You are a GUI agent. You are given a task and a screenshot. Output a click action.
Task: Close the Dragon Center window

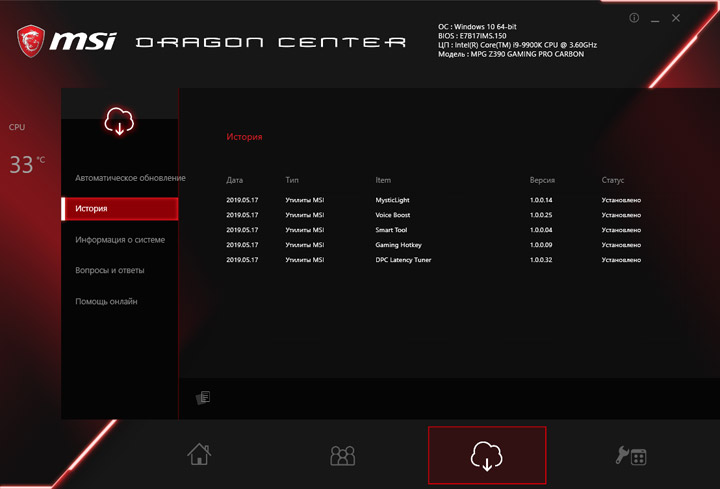(x=676, y=18)
